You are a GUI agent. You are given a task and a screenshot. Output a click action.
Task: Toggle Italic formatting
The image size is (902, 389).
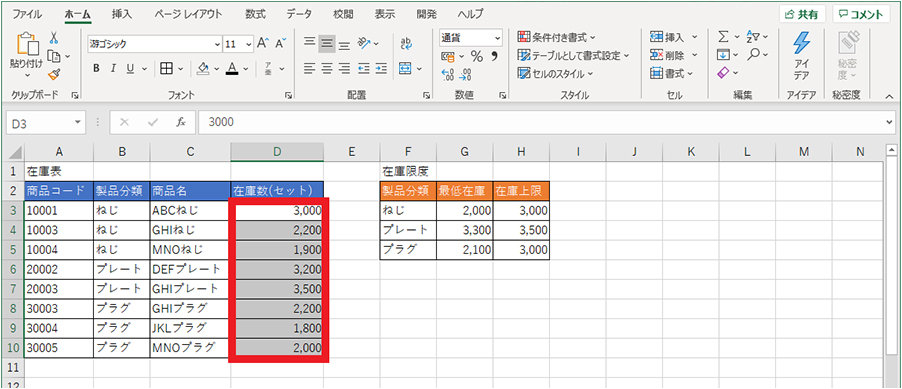pos(113,68)
